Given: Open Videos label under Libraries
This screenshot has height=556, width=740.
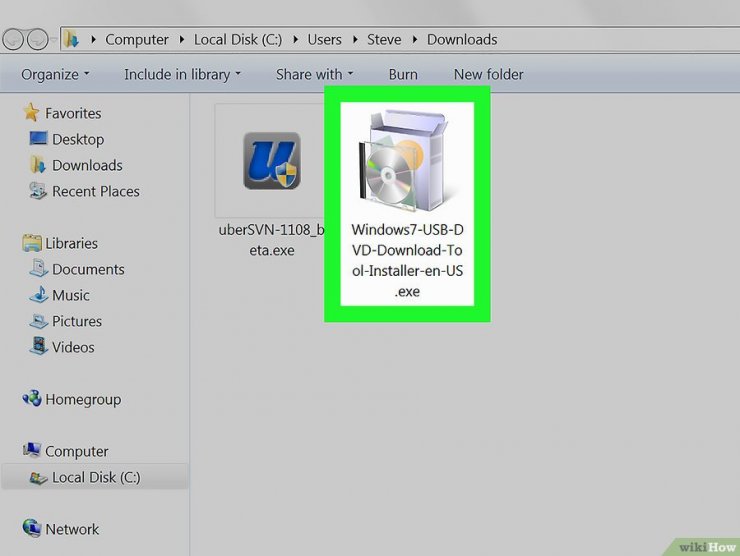Looking at the screenshot, I should [x=73, y=347].
